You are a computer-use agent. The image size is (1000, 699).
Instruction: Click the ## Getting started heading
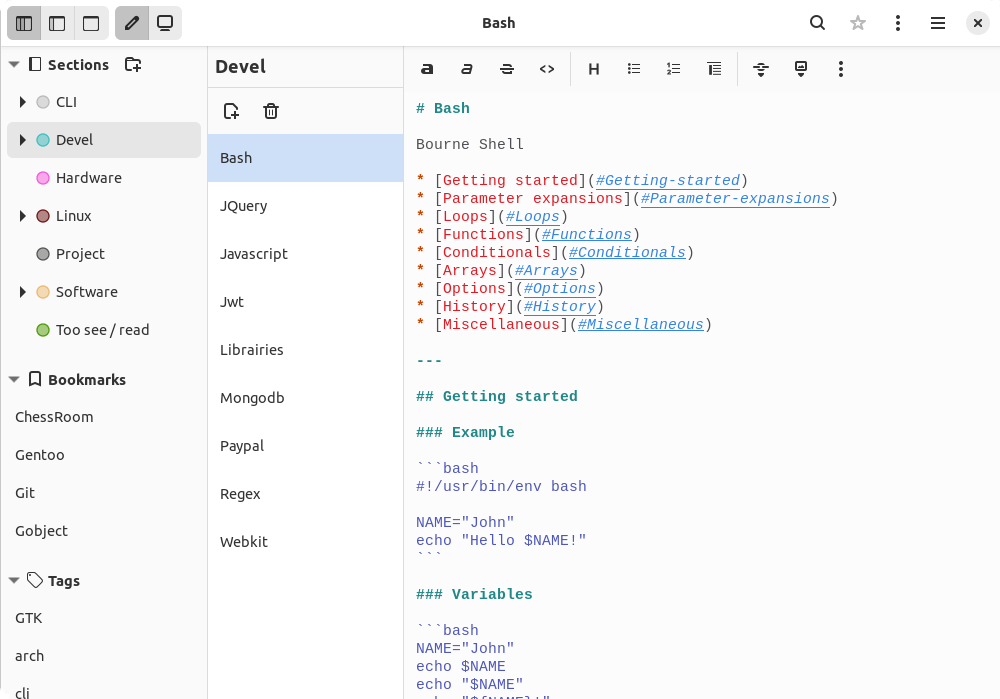pyautogui.click(x=497, y=397)
